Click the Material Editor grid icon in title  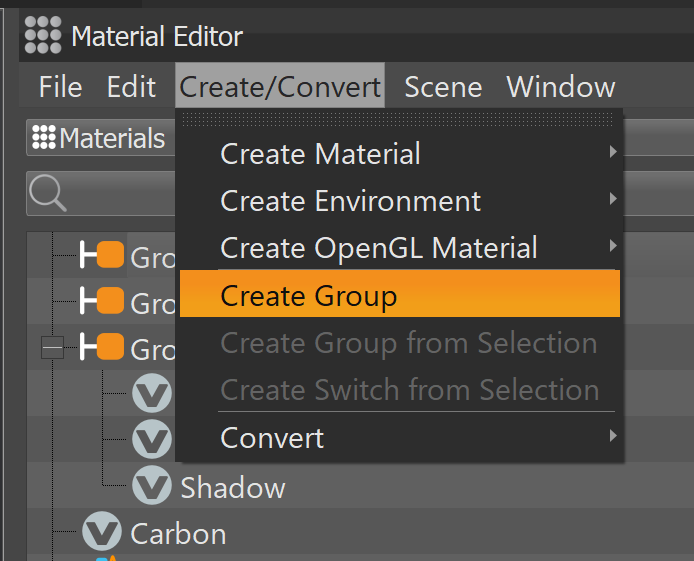43,36
